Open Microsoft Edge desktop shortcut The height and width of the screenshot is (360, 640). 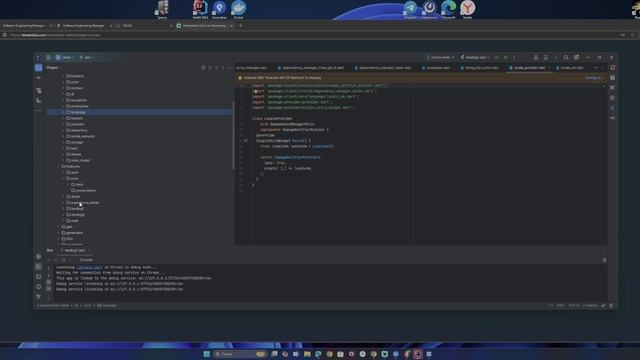click(448, 10)
